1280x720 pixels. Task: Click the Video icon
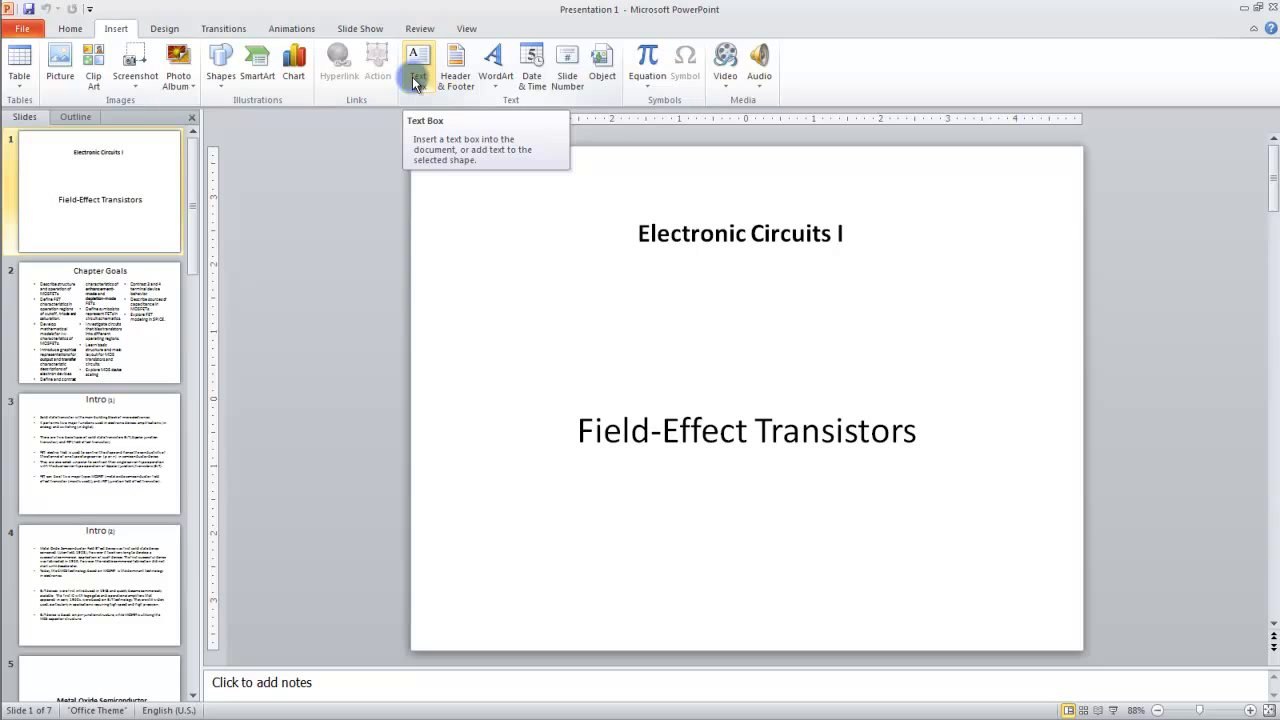tap(725, 56)
